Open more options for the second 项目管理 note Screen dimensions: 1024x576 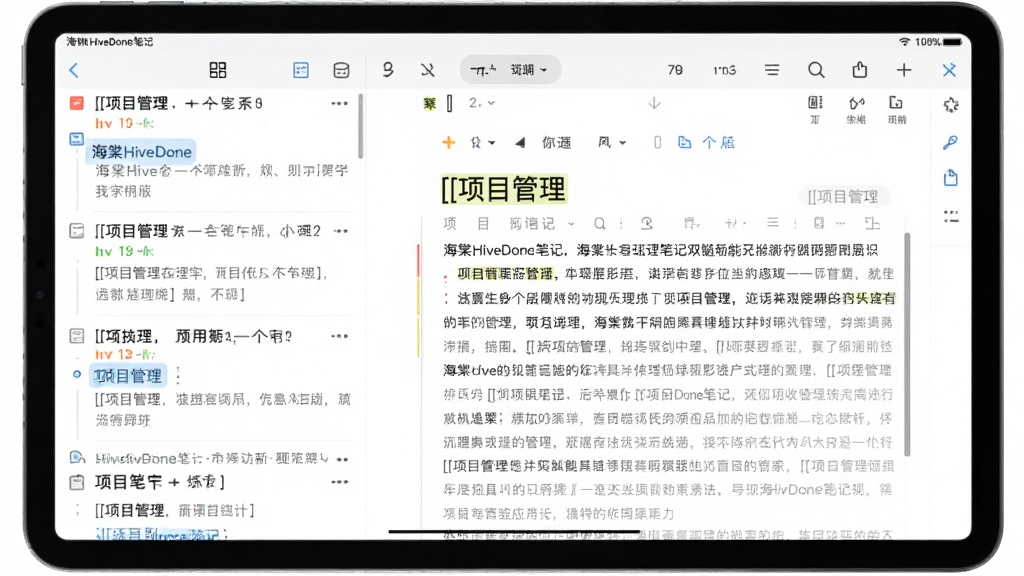tap(341, 231)
